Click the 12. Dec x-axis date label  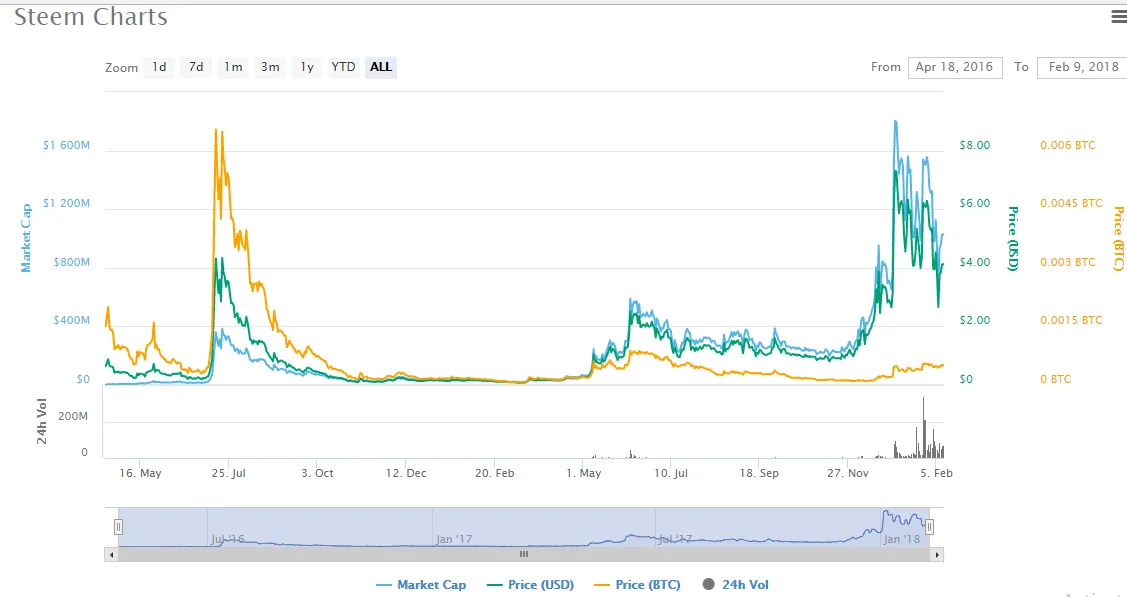tap(406, 473)
